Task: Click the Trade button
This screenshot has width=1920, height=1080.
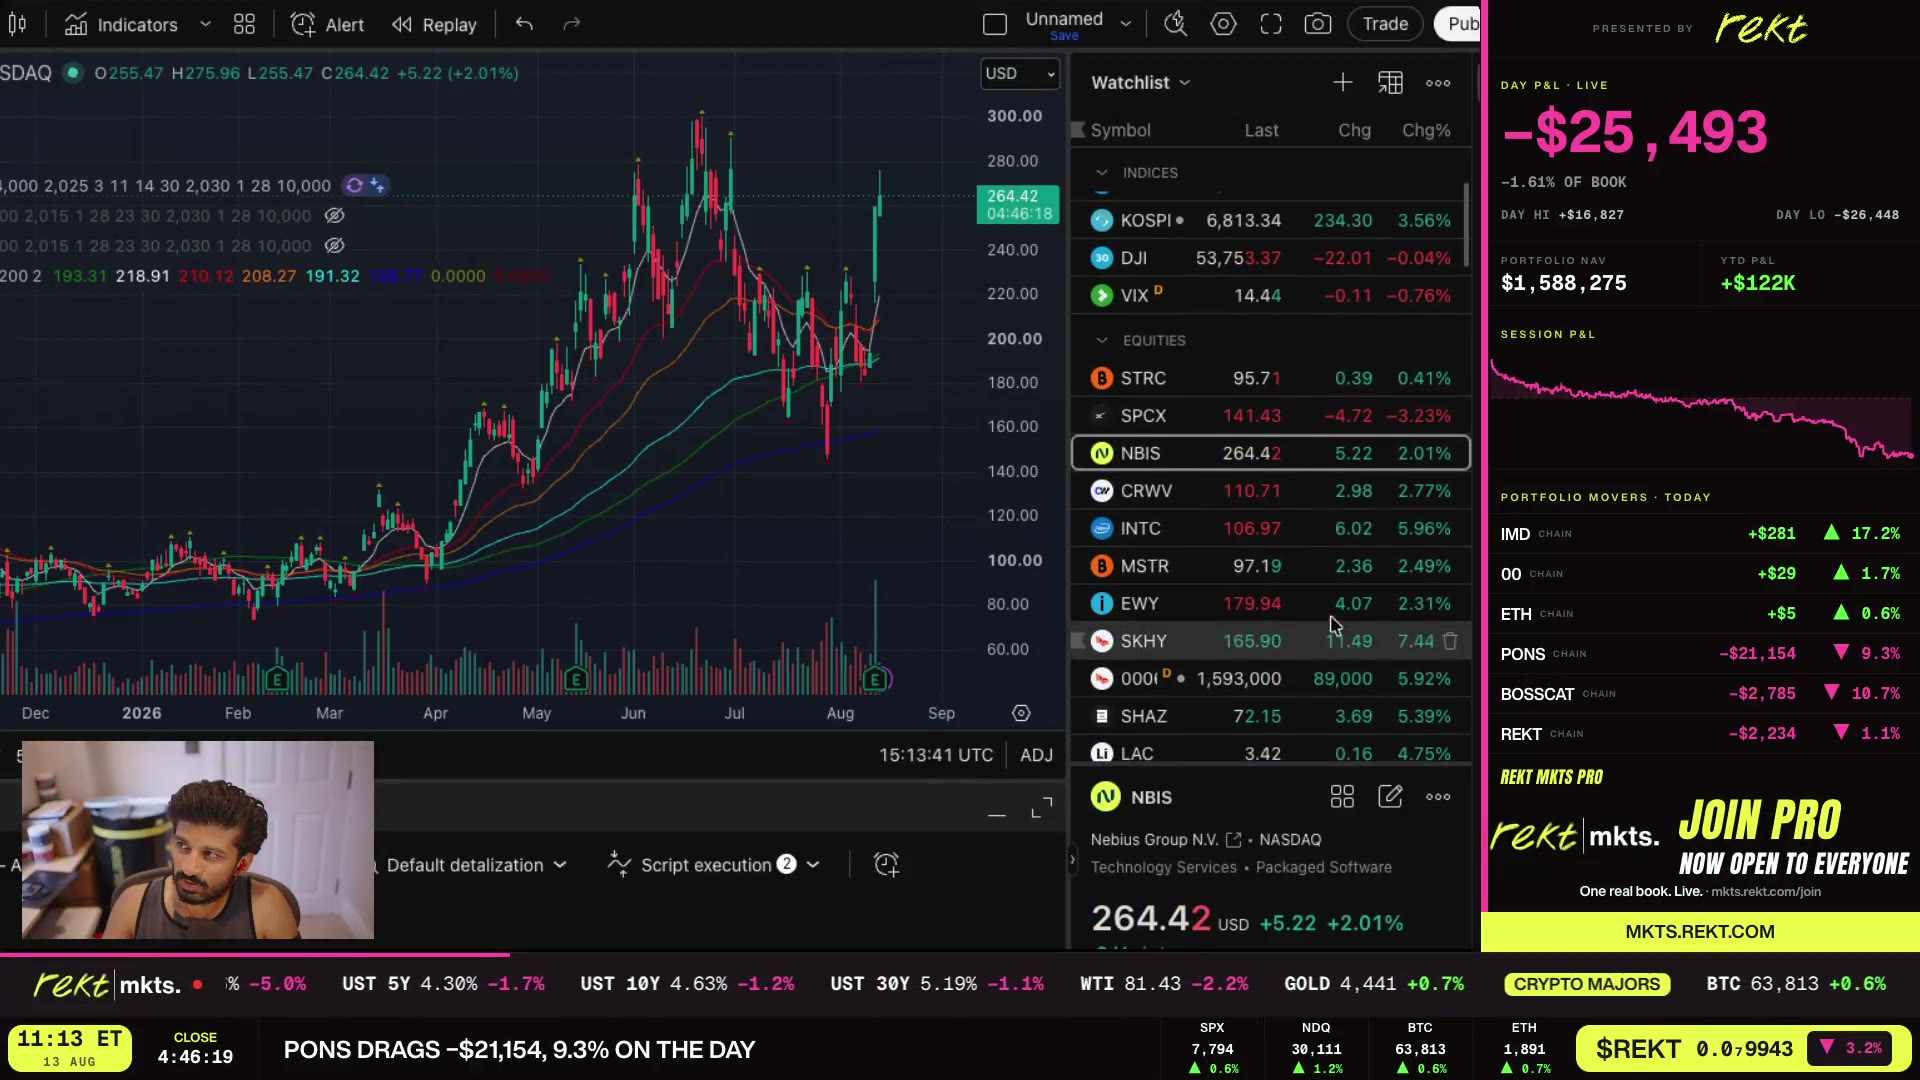Action: pyautogui.click(x=1385, y=25)
